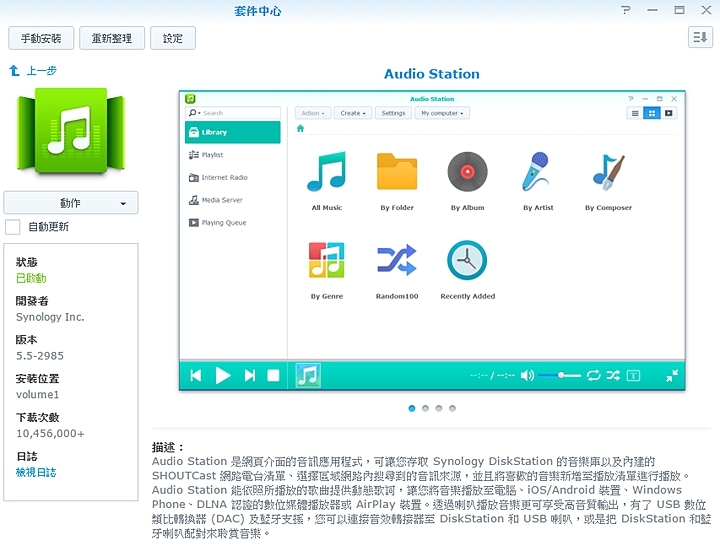The height and width of the screenshot is (546, 720).
Task: Open the Action dropdown menu
Action: click(x=313, y=113)
